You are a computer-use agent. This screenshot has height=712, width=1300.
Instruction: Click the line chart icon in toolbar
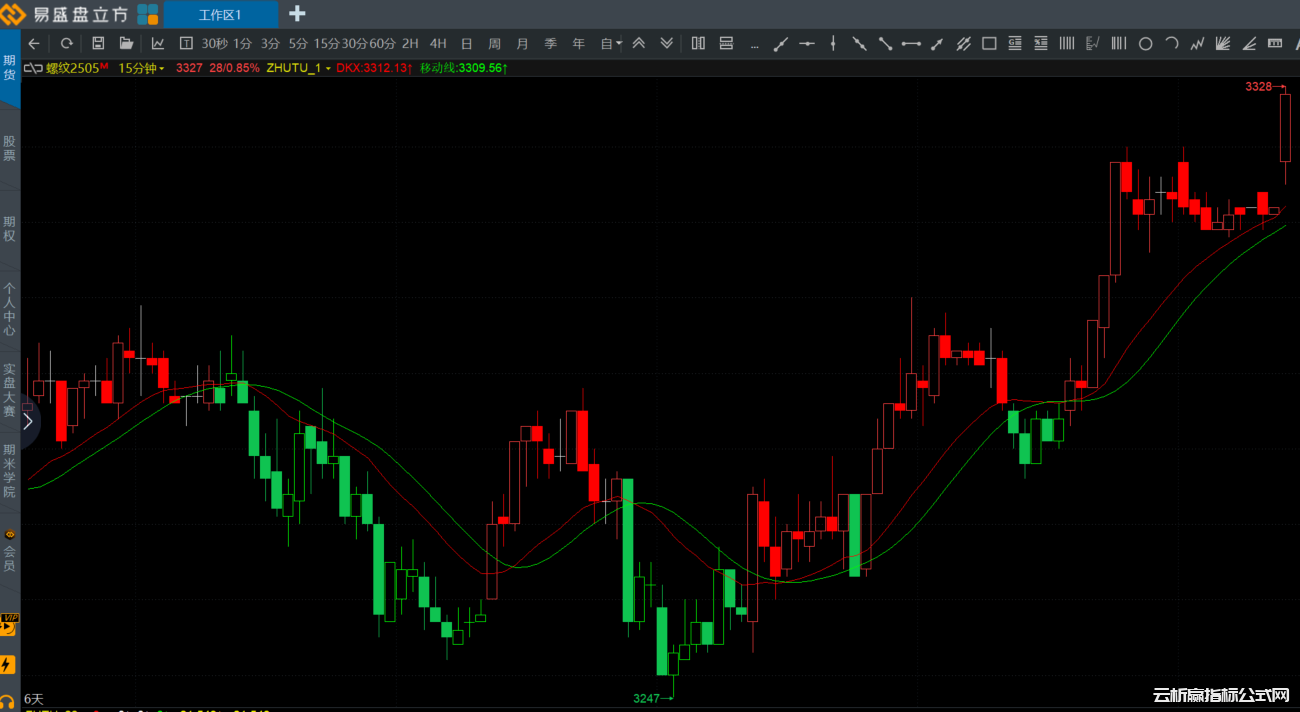[x=158, y=43]
